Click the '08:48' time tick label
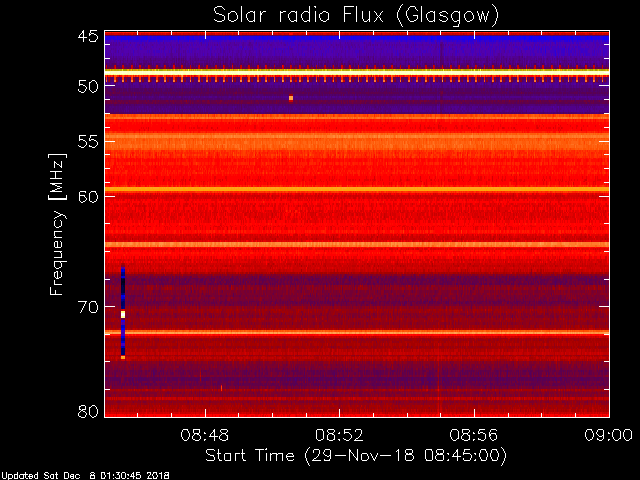The width and height of the screenshot is (640, 480). pyautogui.click(x=204, y=435)
